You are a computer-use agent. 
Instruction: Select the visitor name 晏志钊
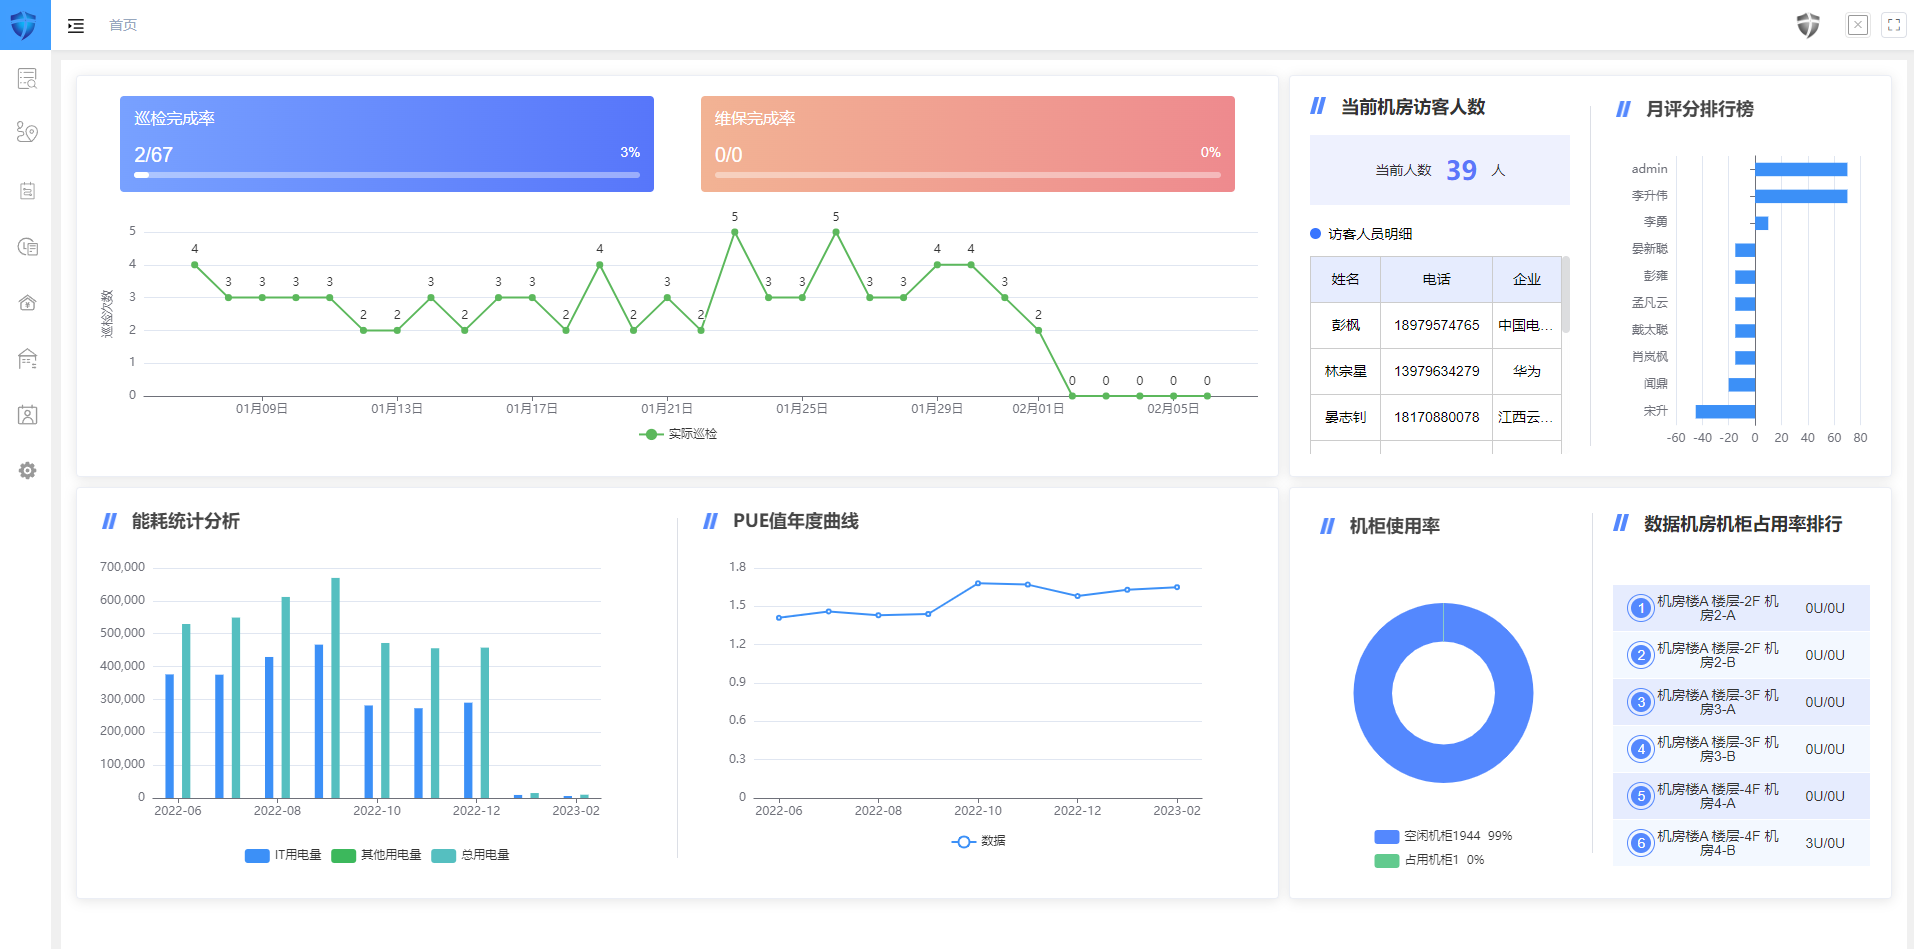coord(1345,417)
